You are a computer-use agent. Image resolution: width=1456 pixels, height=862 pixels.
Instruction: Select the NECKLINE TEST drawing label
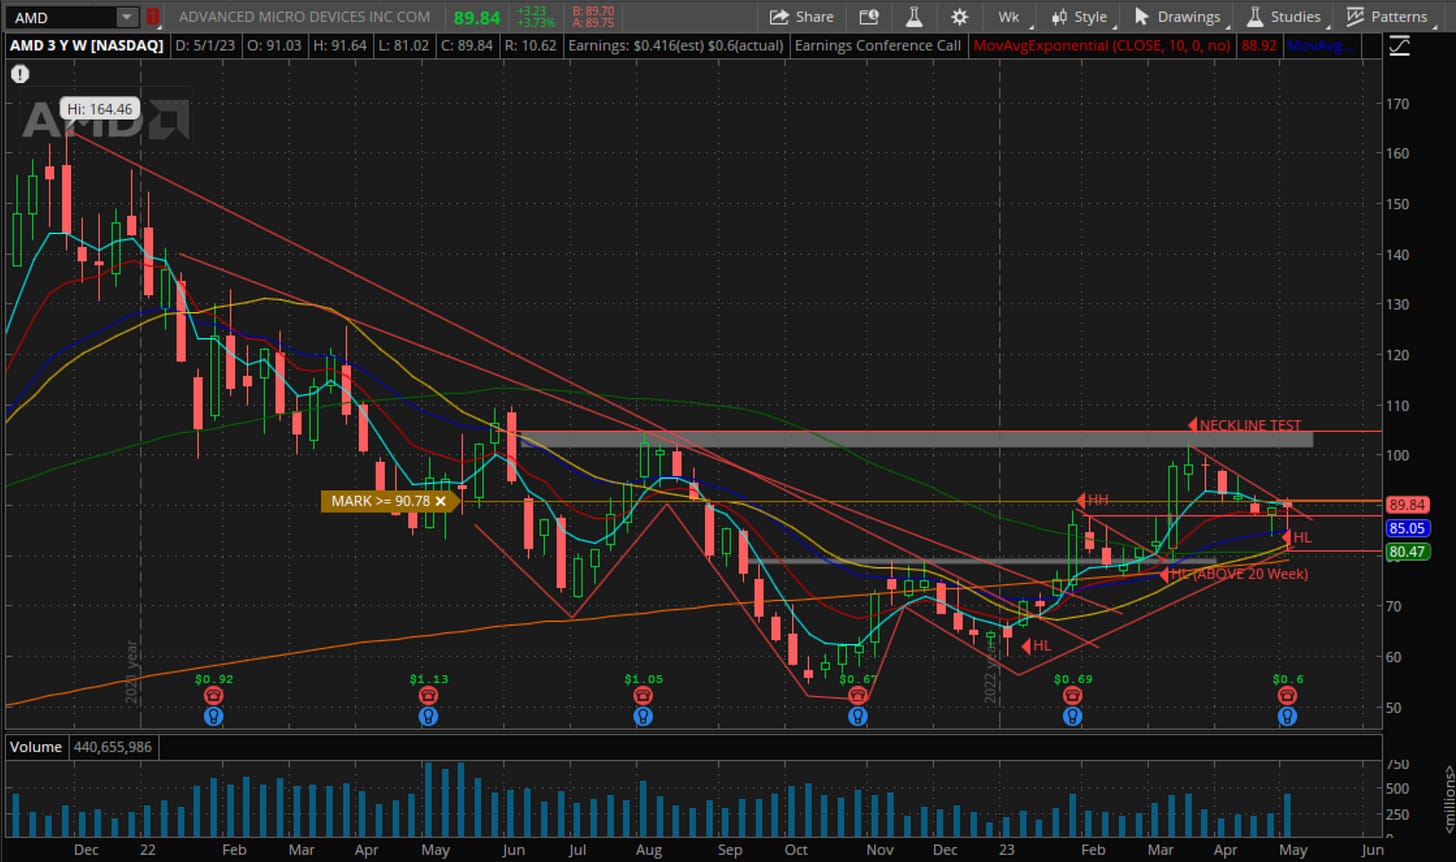(x=1245, y=425)
